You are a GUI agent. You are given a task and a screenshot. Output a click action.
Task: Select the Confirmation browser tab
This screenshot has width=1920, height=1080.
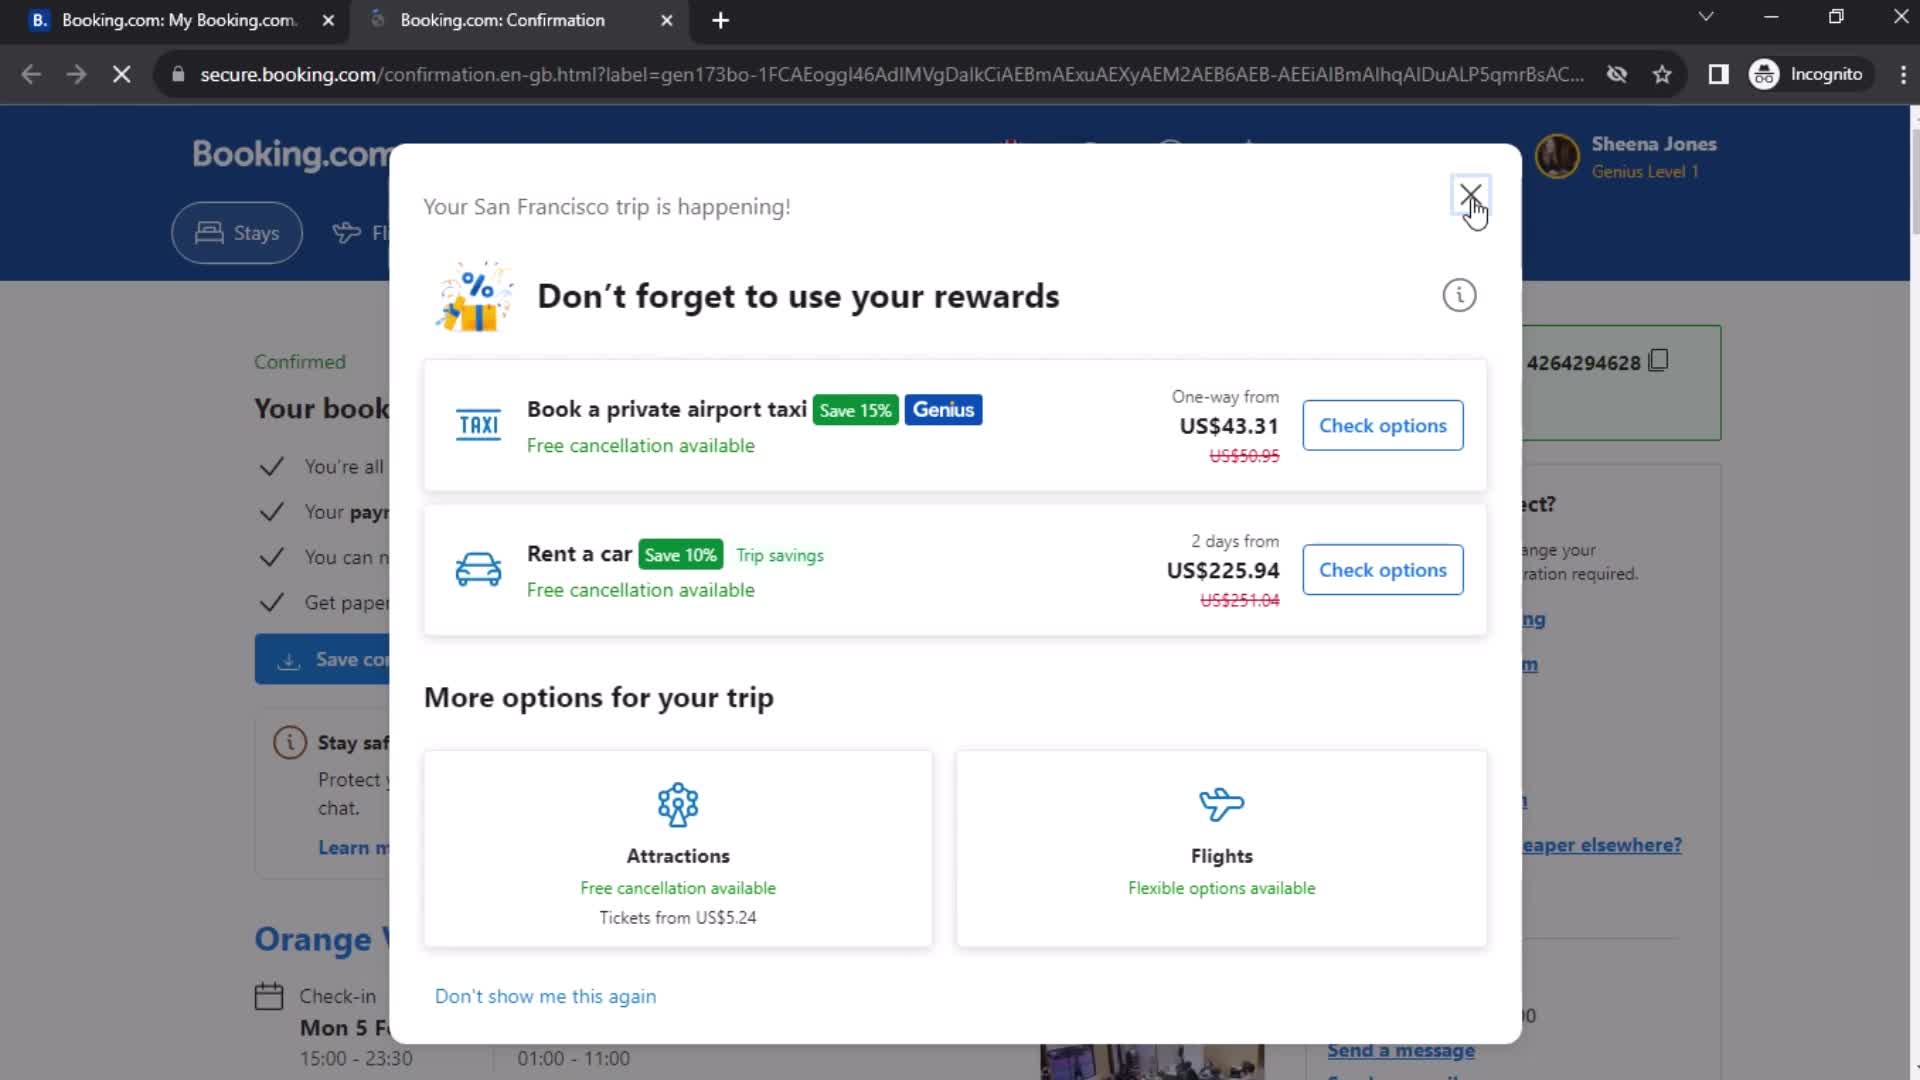(x=514, y=18)
